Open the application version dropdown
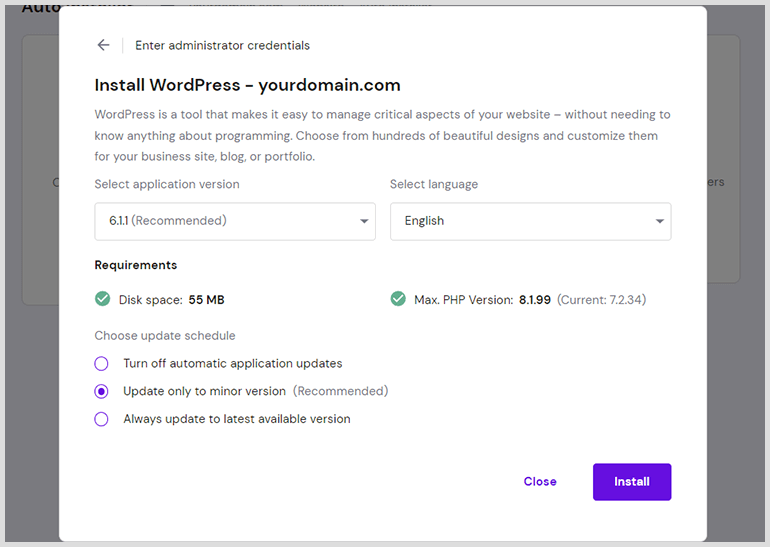Viewport: 770px width, 547px height. (x=235, y=221)
